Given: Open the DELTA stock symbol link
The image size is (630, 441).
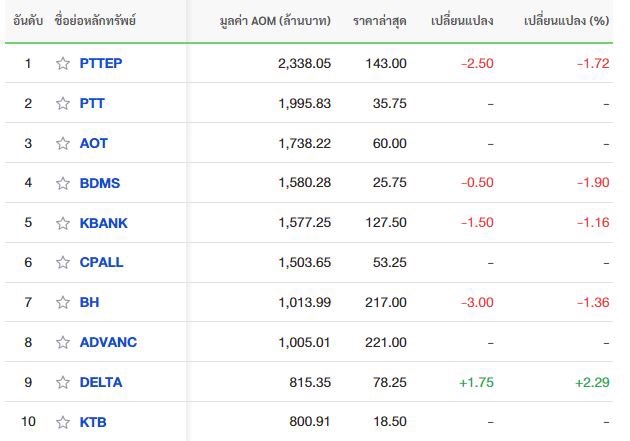Looking at the screenshot, I should pyautogui.click(x=101, y=382).
